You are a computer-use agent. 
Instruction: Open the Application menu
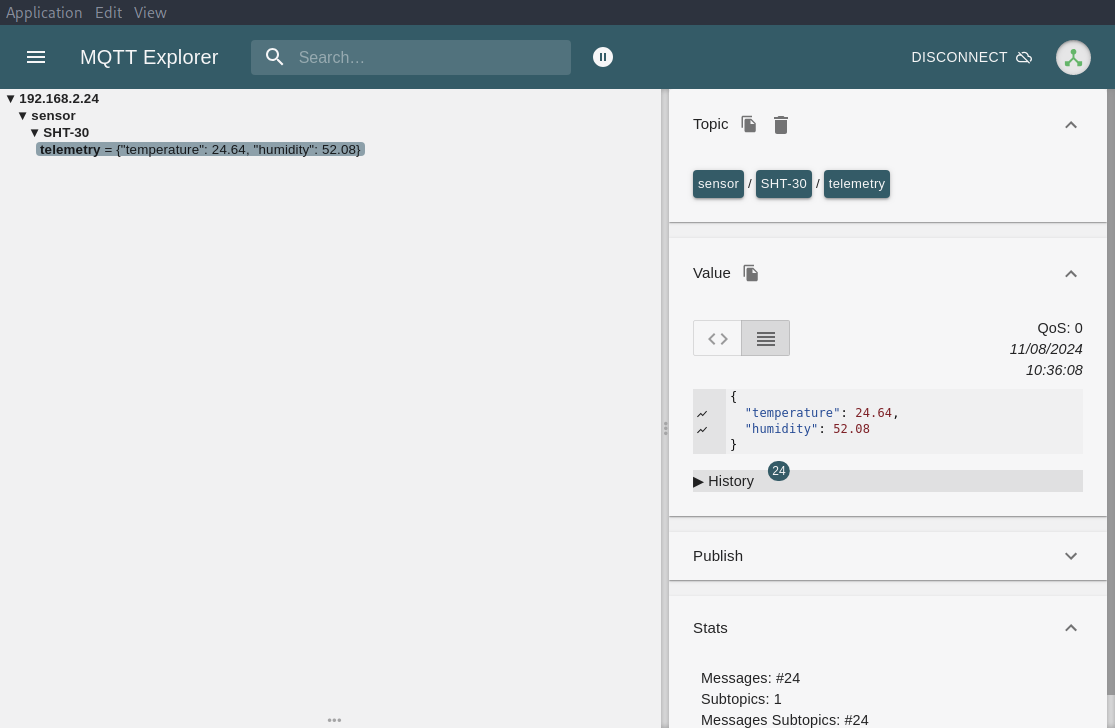point(44,12)
